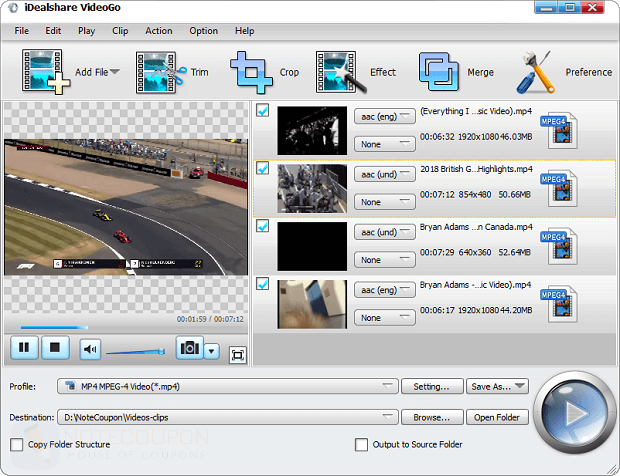The image size is (620, 476).
Task: Pause the video preview
Action: 24,348
